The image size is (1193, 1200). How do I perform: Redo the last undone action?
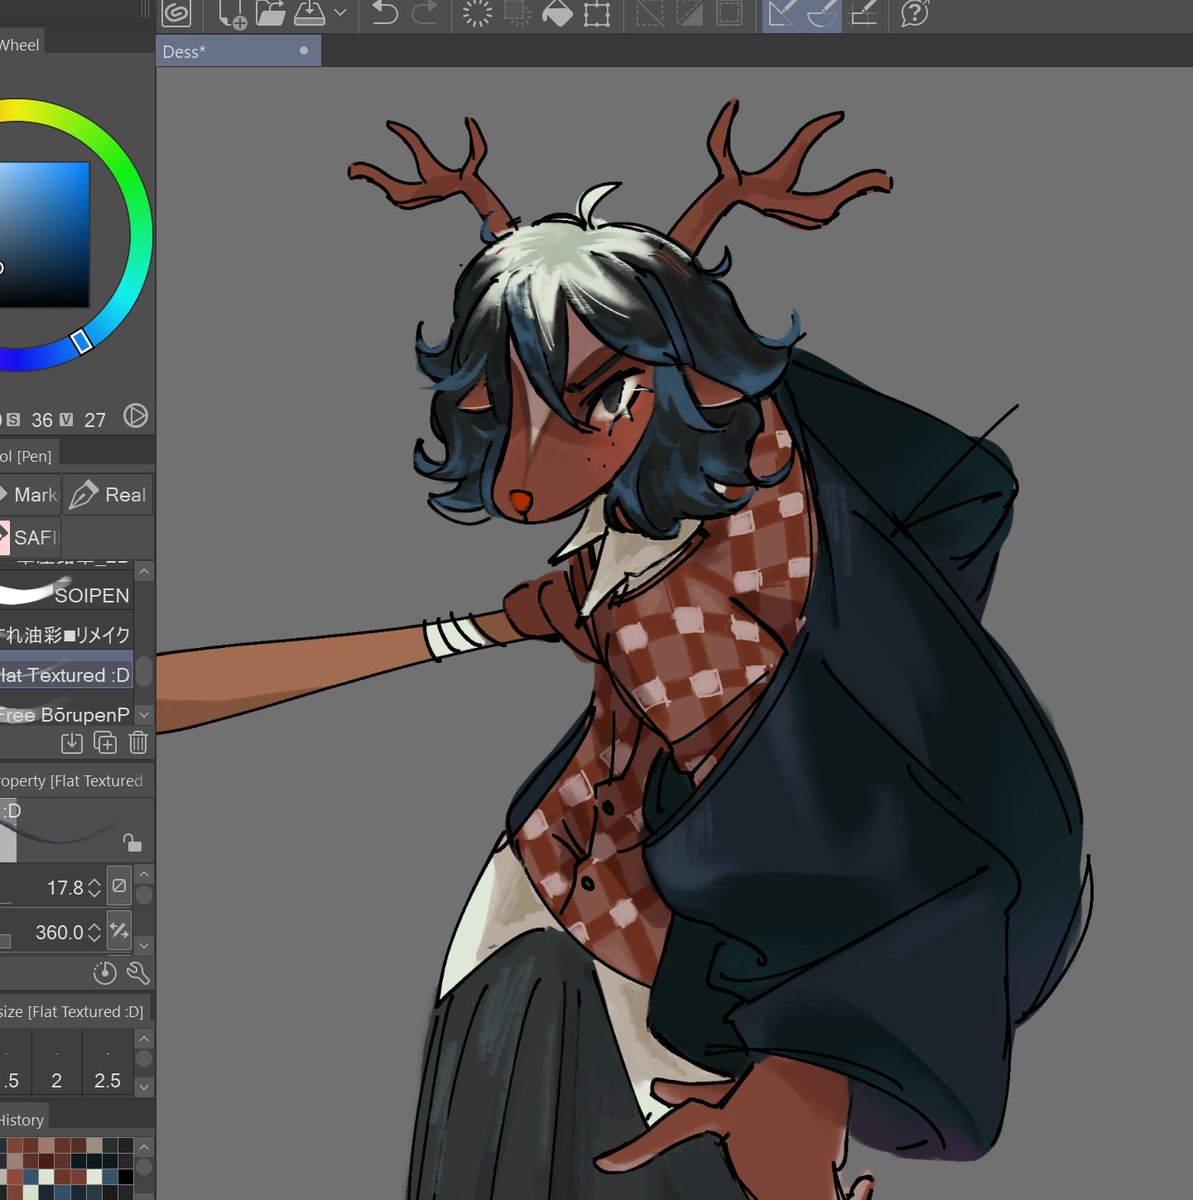tap(425, 13)
